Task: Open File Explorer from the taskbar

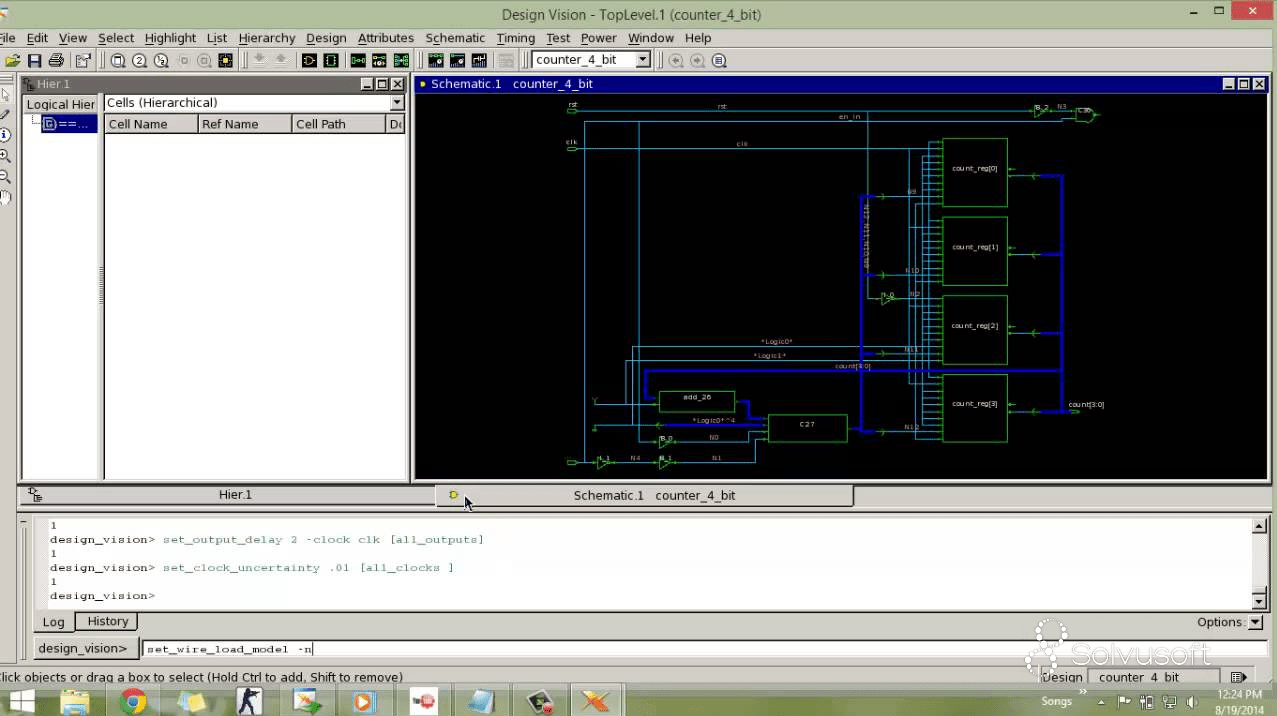Action: coord(76,701)
